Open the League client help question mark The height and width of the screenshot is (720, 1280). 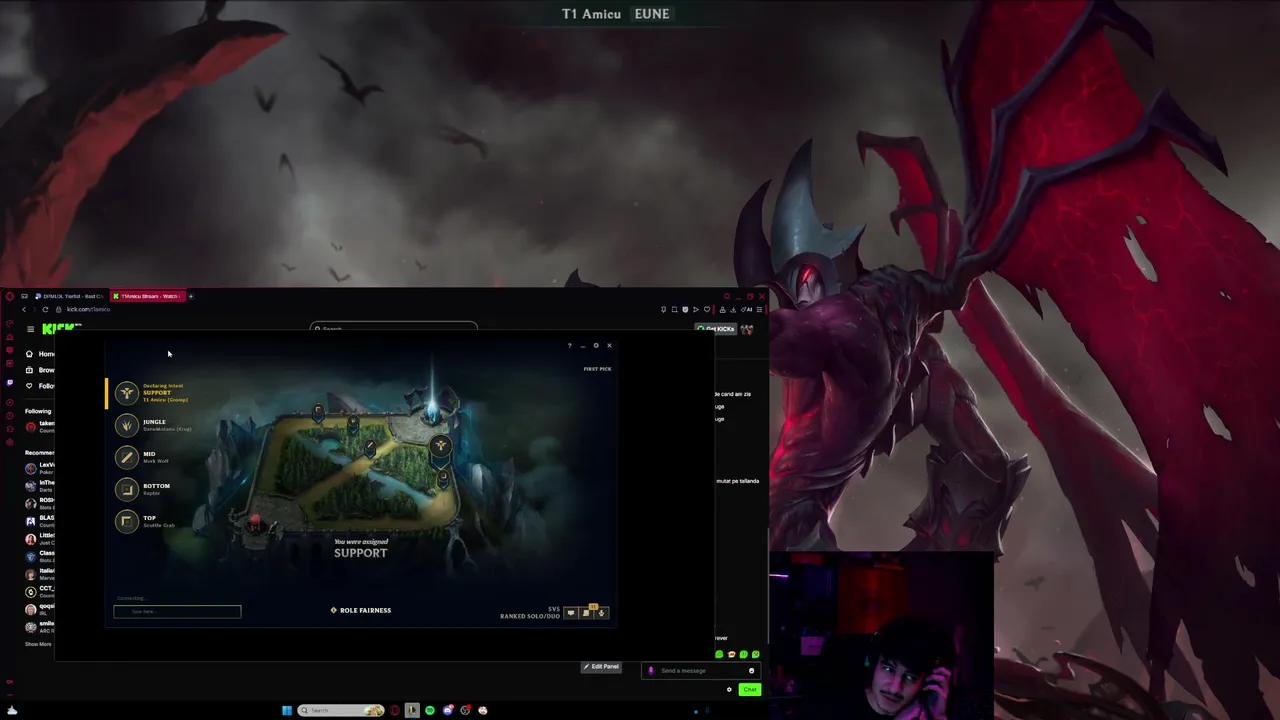pos(570,346)
